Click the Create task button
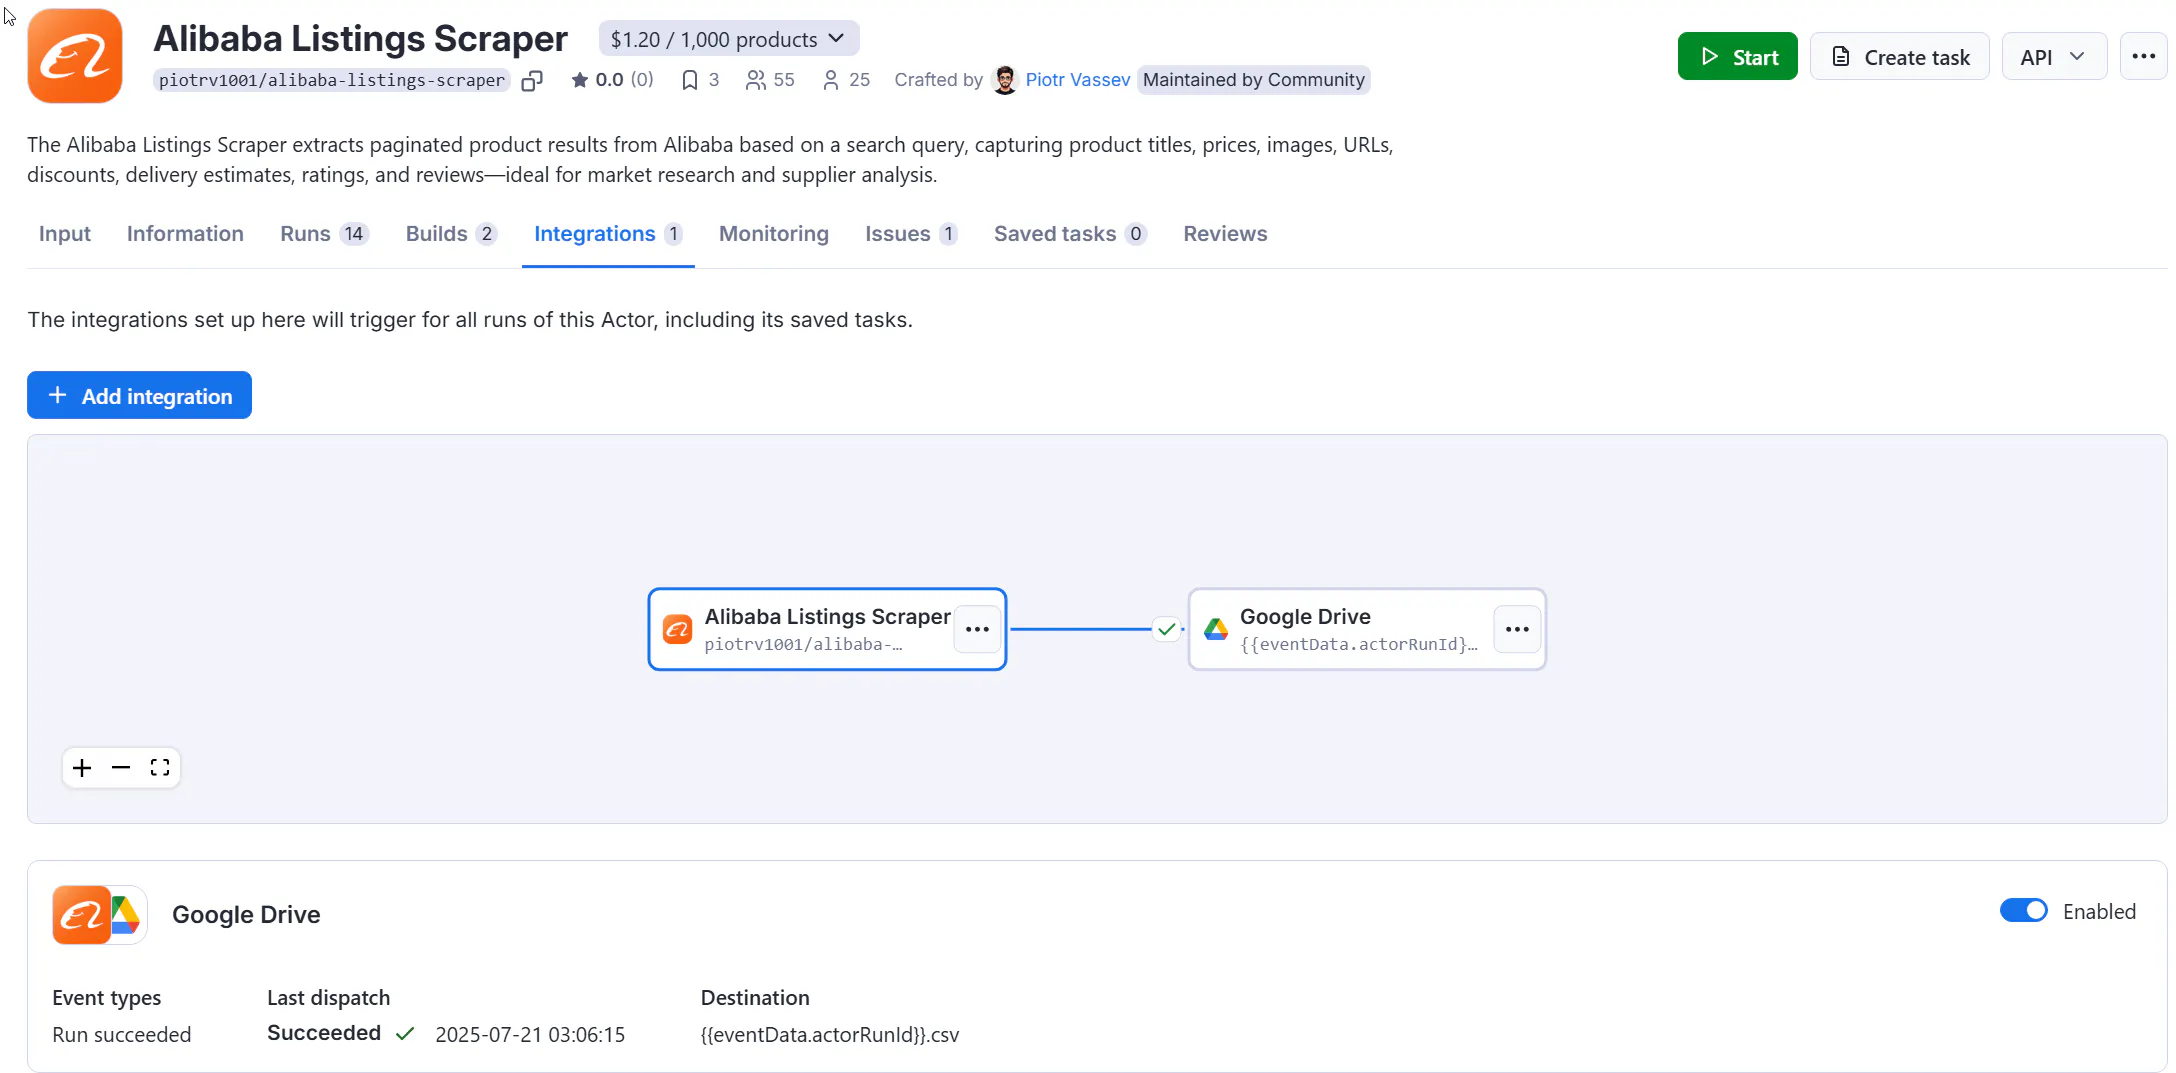This screenshot has width=2176, height=1073. pos(1899,56)
